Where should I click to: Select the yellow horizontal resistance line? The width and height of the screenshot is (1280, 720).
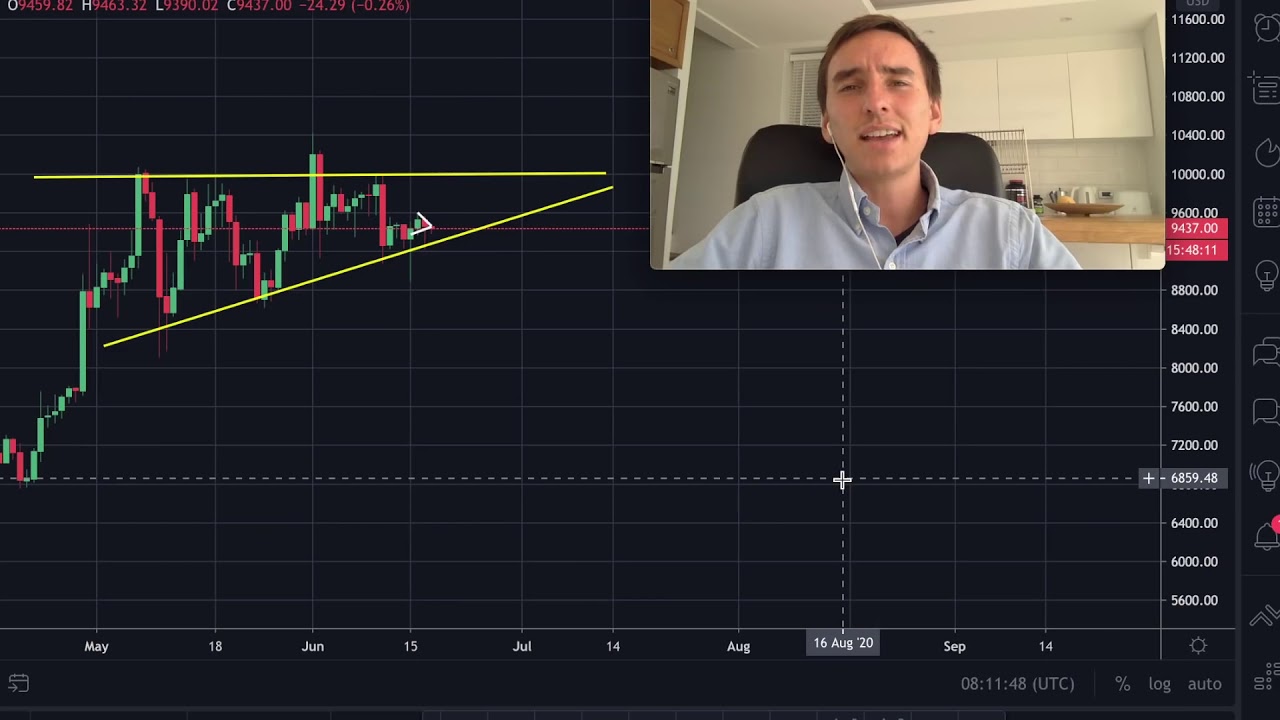coord(320,176)
